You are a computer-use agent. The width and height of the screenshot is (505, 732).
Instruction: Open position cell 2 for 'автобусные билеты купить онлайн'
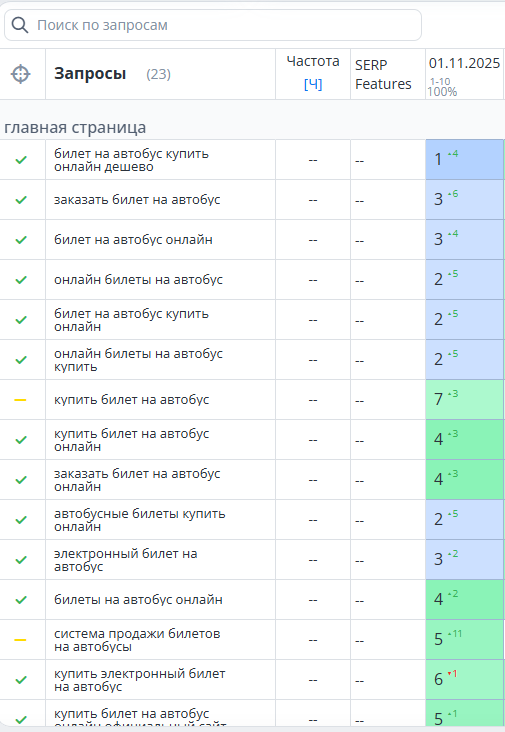464,520
